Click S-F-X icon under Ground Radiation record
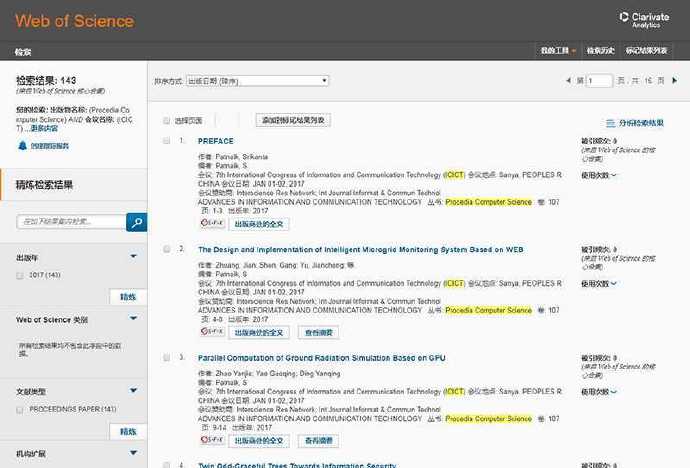 (212, 439)
